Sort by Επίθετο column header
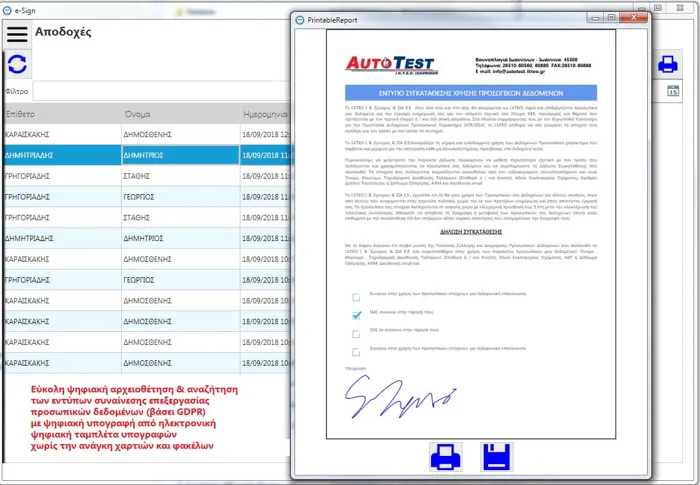This screenshot has height=485, width=700. point(60,112)
